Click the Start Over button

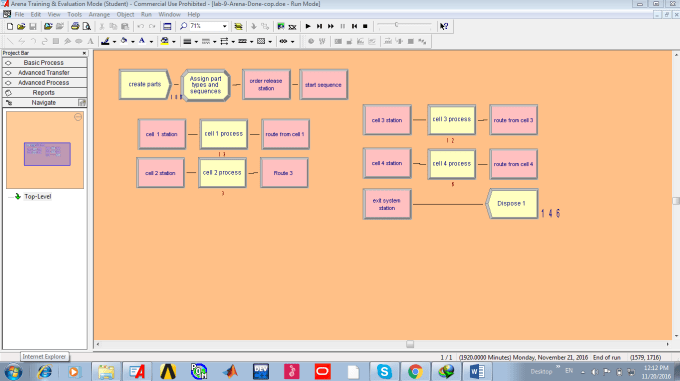354,26
